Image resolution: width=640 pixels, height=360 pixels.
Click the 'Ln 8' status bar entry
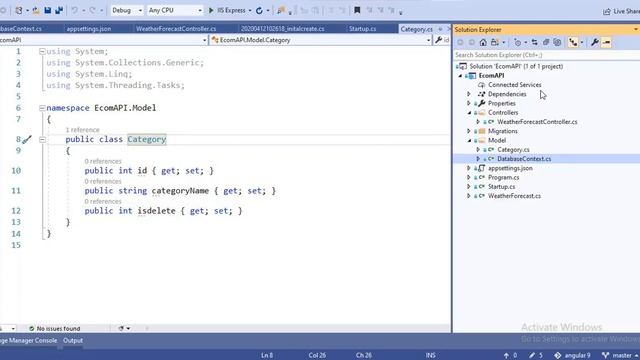pyautogui.click(x=267, y=355)
